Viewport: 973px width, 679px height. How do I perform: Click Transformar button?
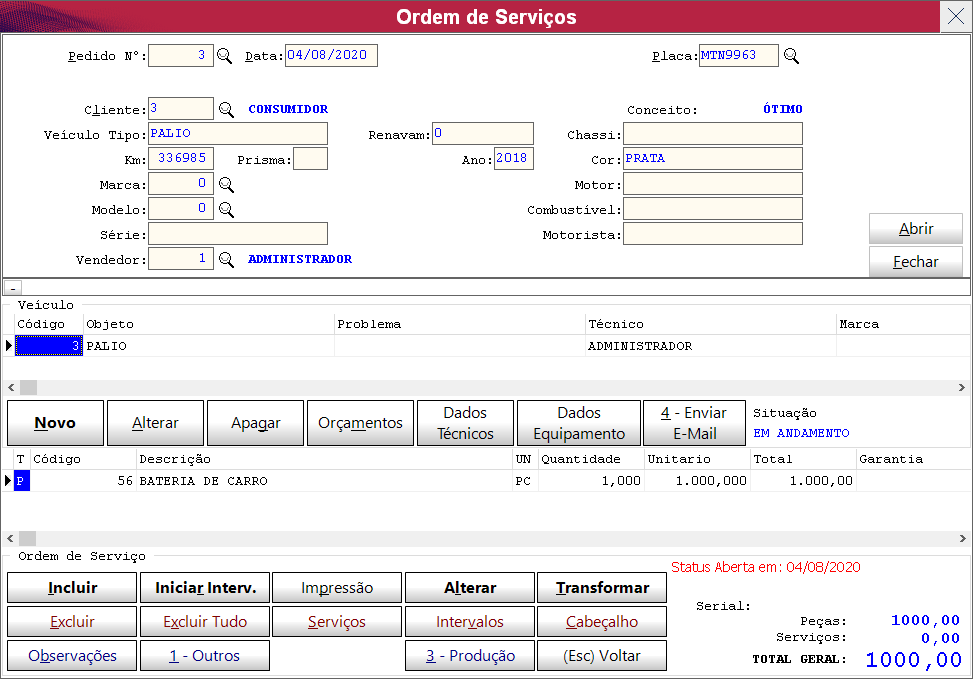pos(602,588)
